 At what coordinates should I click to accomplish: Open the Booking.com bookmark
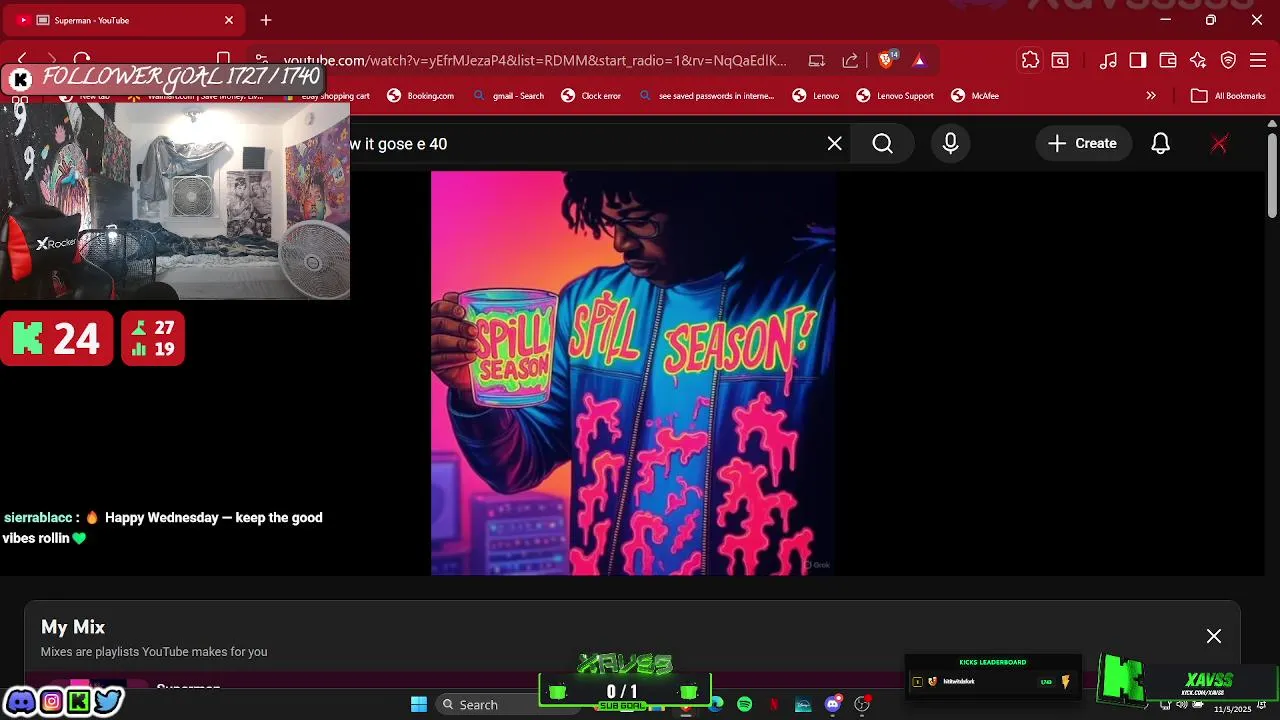421,96
